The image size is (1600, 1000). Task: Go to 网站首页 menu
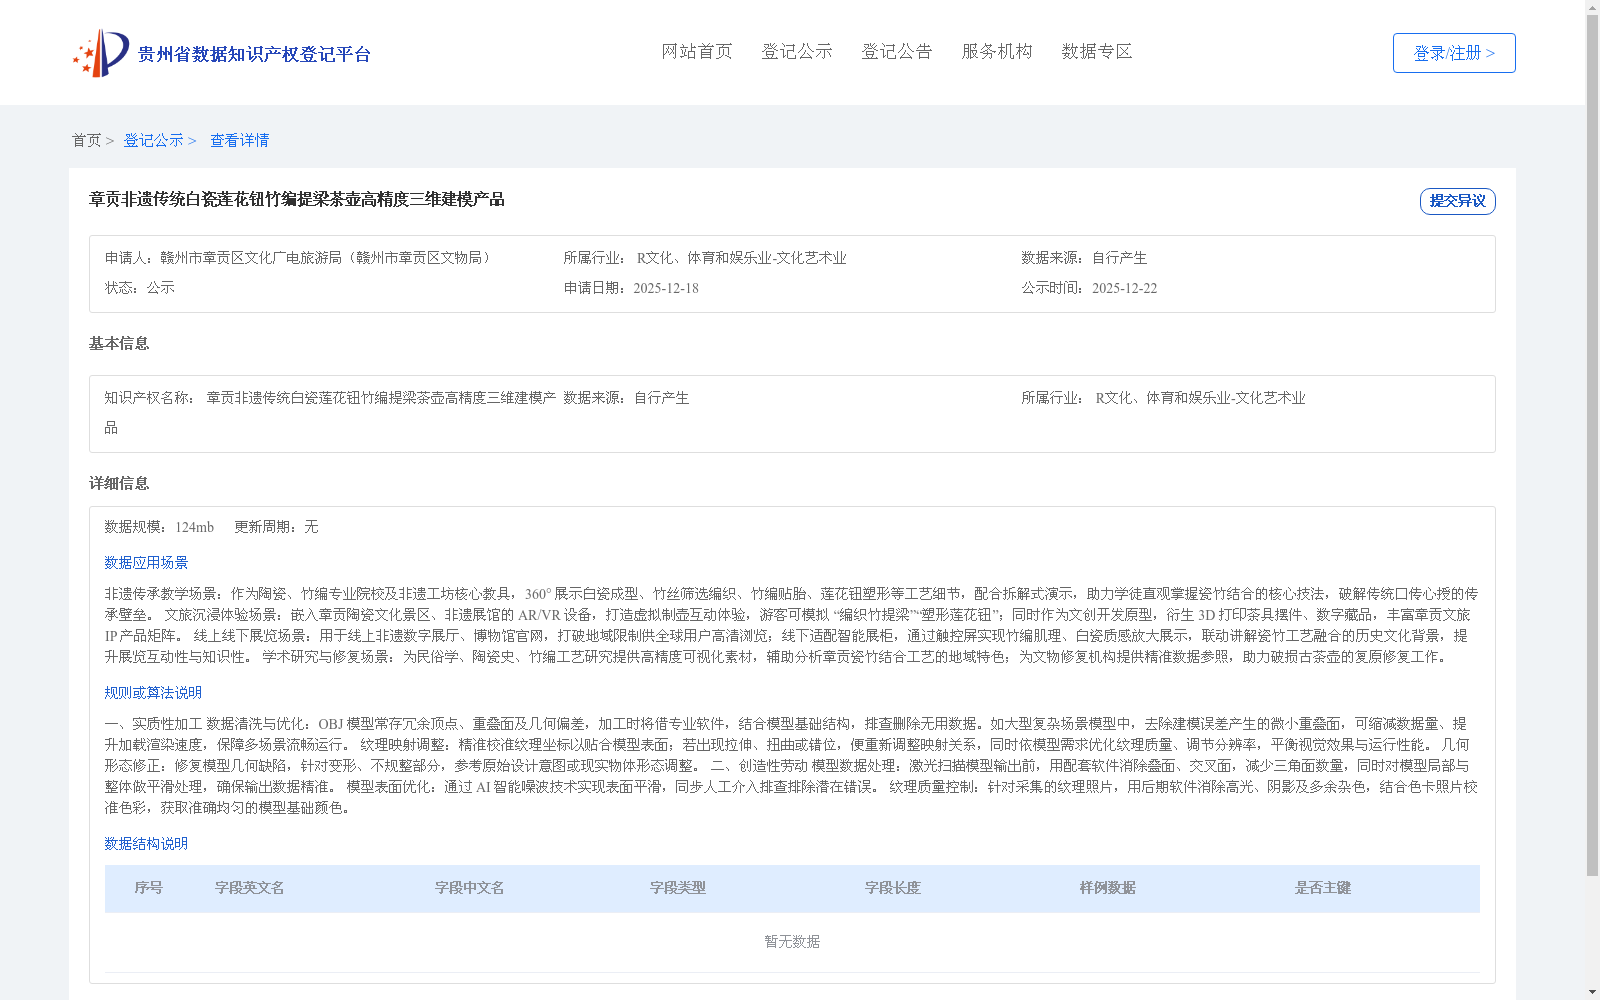click(697, 51)
